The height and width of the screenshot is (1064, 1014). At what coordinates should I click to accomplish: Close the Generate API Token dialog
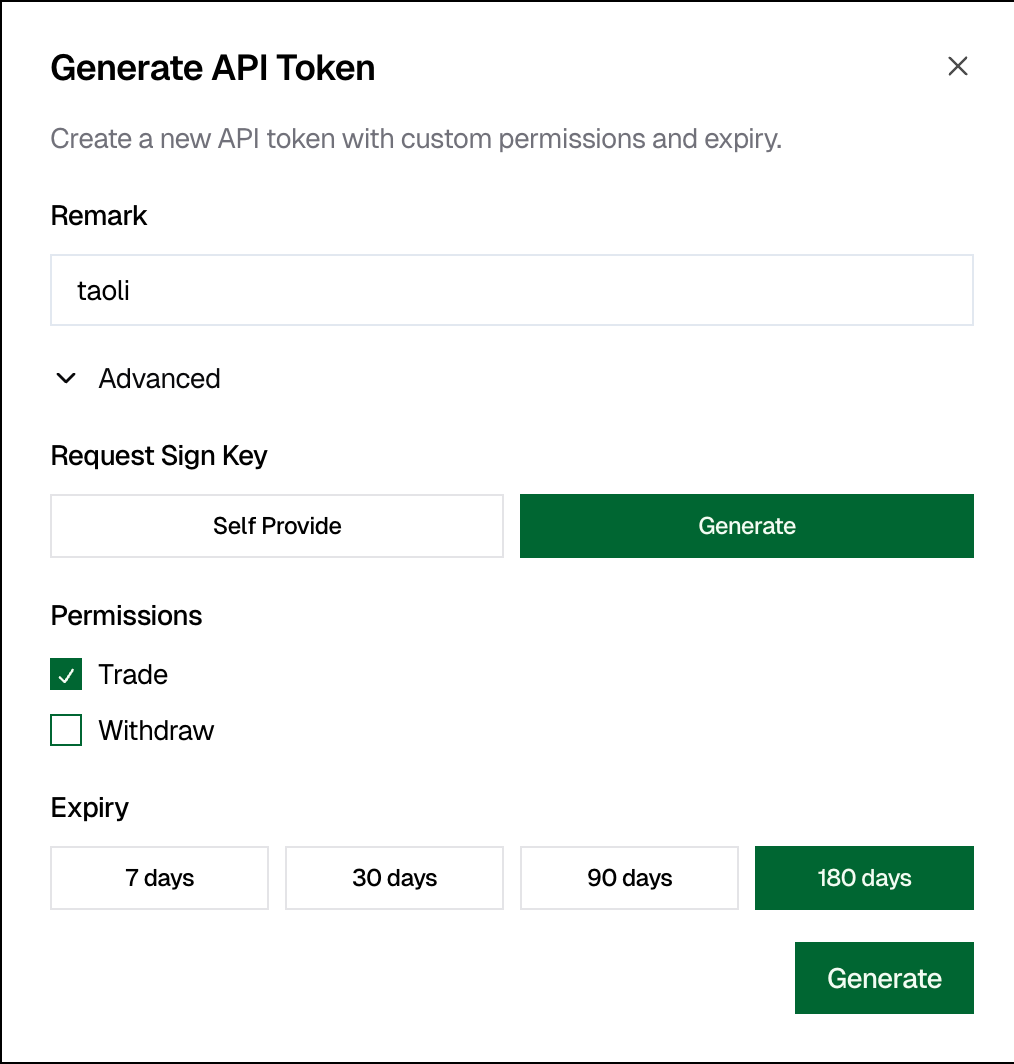point(958,66)
